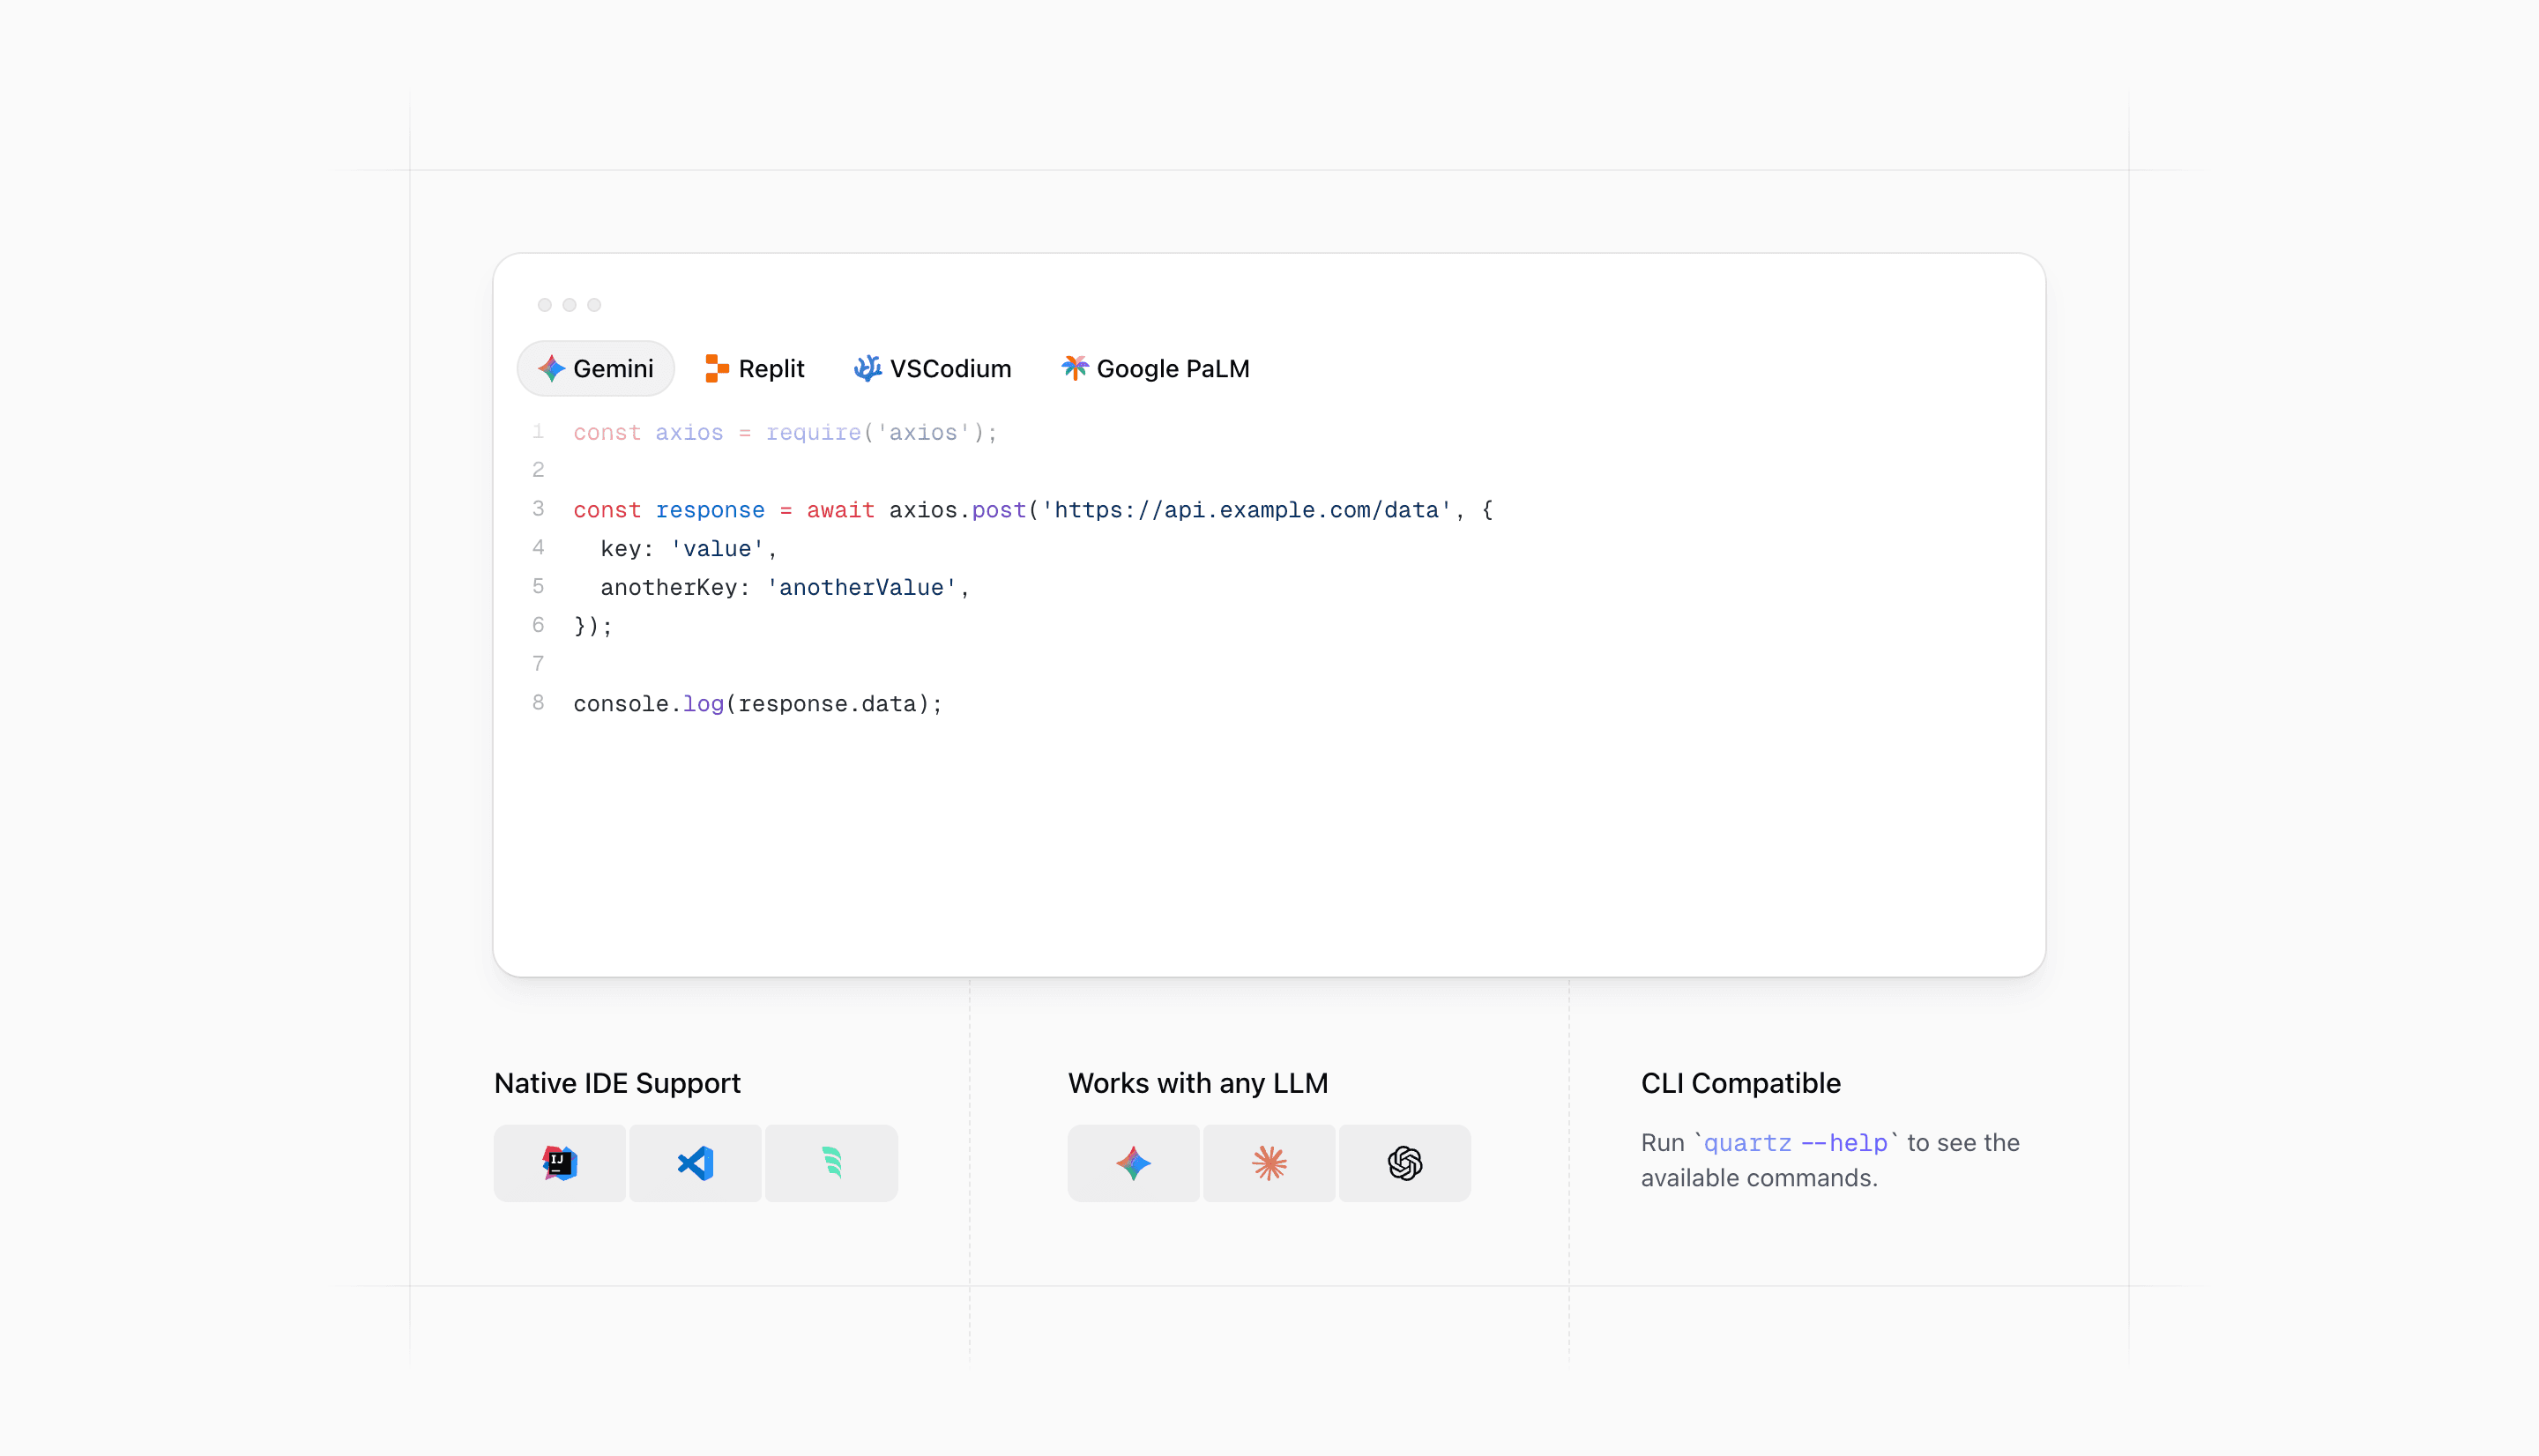Click the first gray window dot
Image resolution: width=2539 pixels, height=1456 pixels.
(545, 305)
